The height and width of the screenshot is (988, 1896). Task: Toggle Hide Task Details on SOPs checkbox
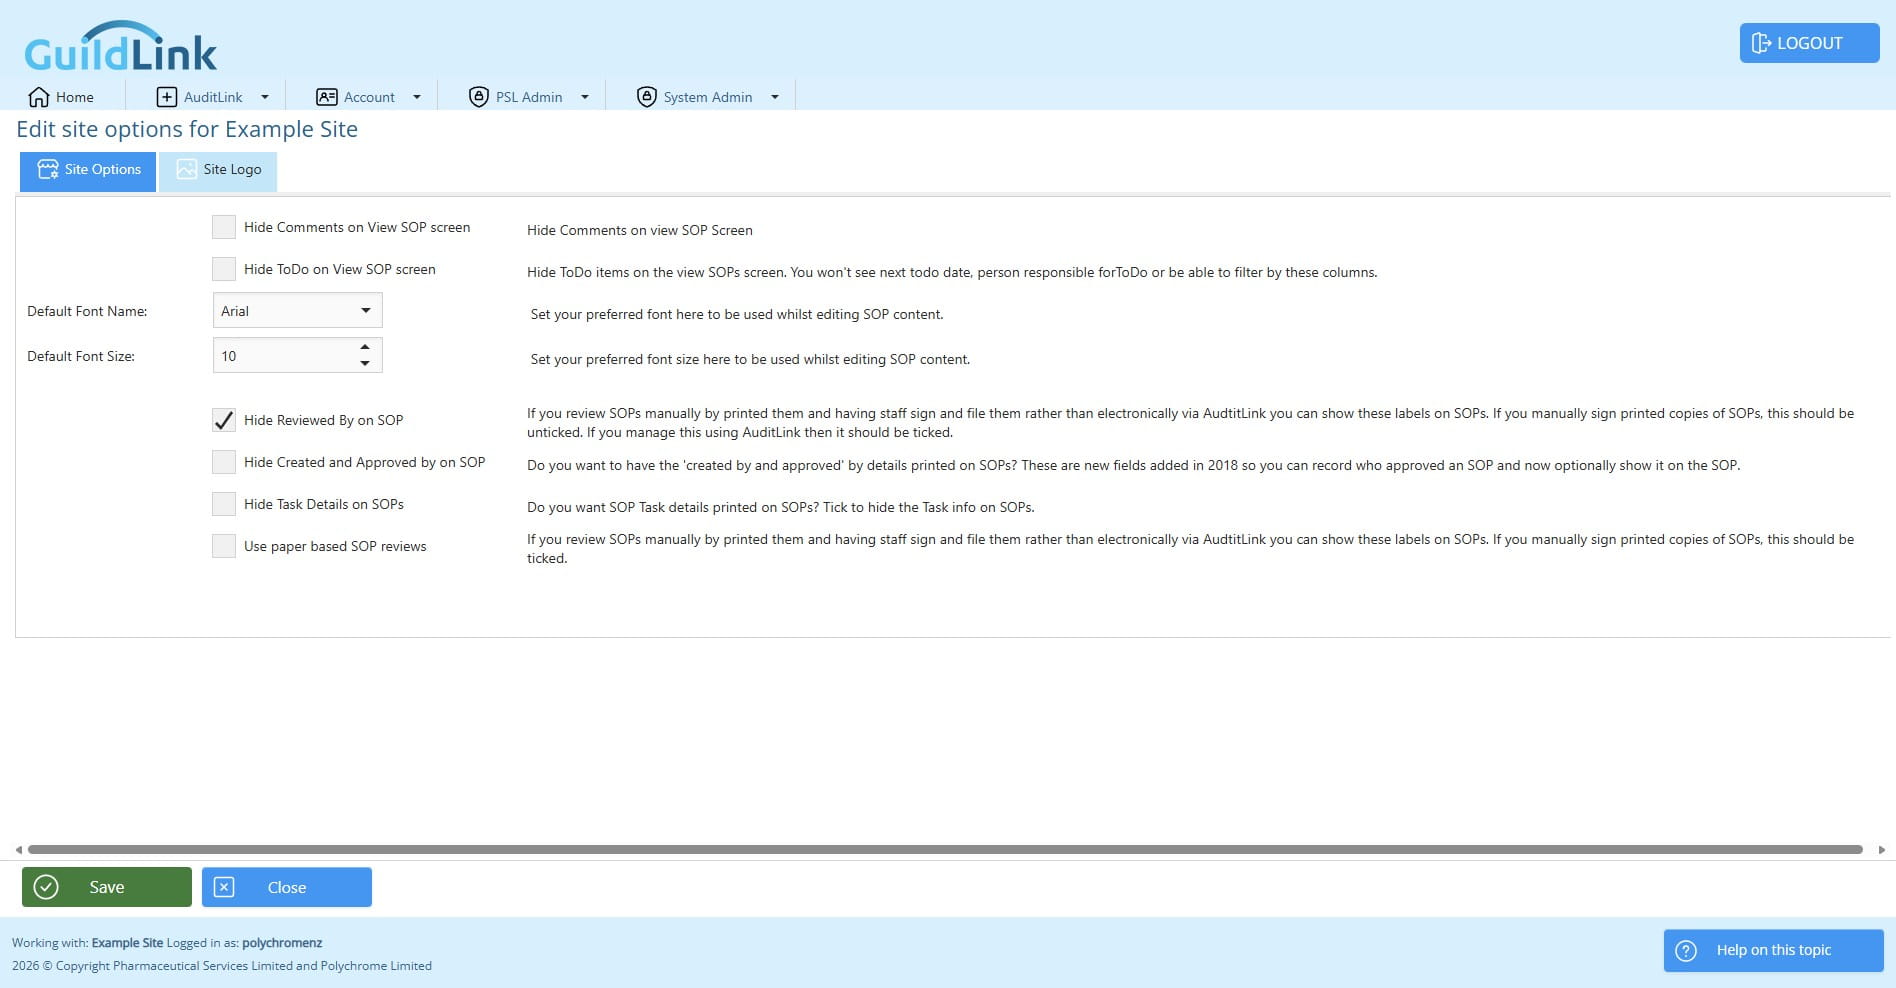pos(224,504)
